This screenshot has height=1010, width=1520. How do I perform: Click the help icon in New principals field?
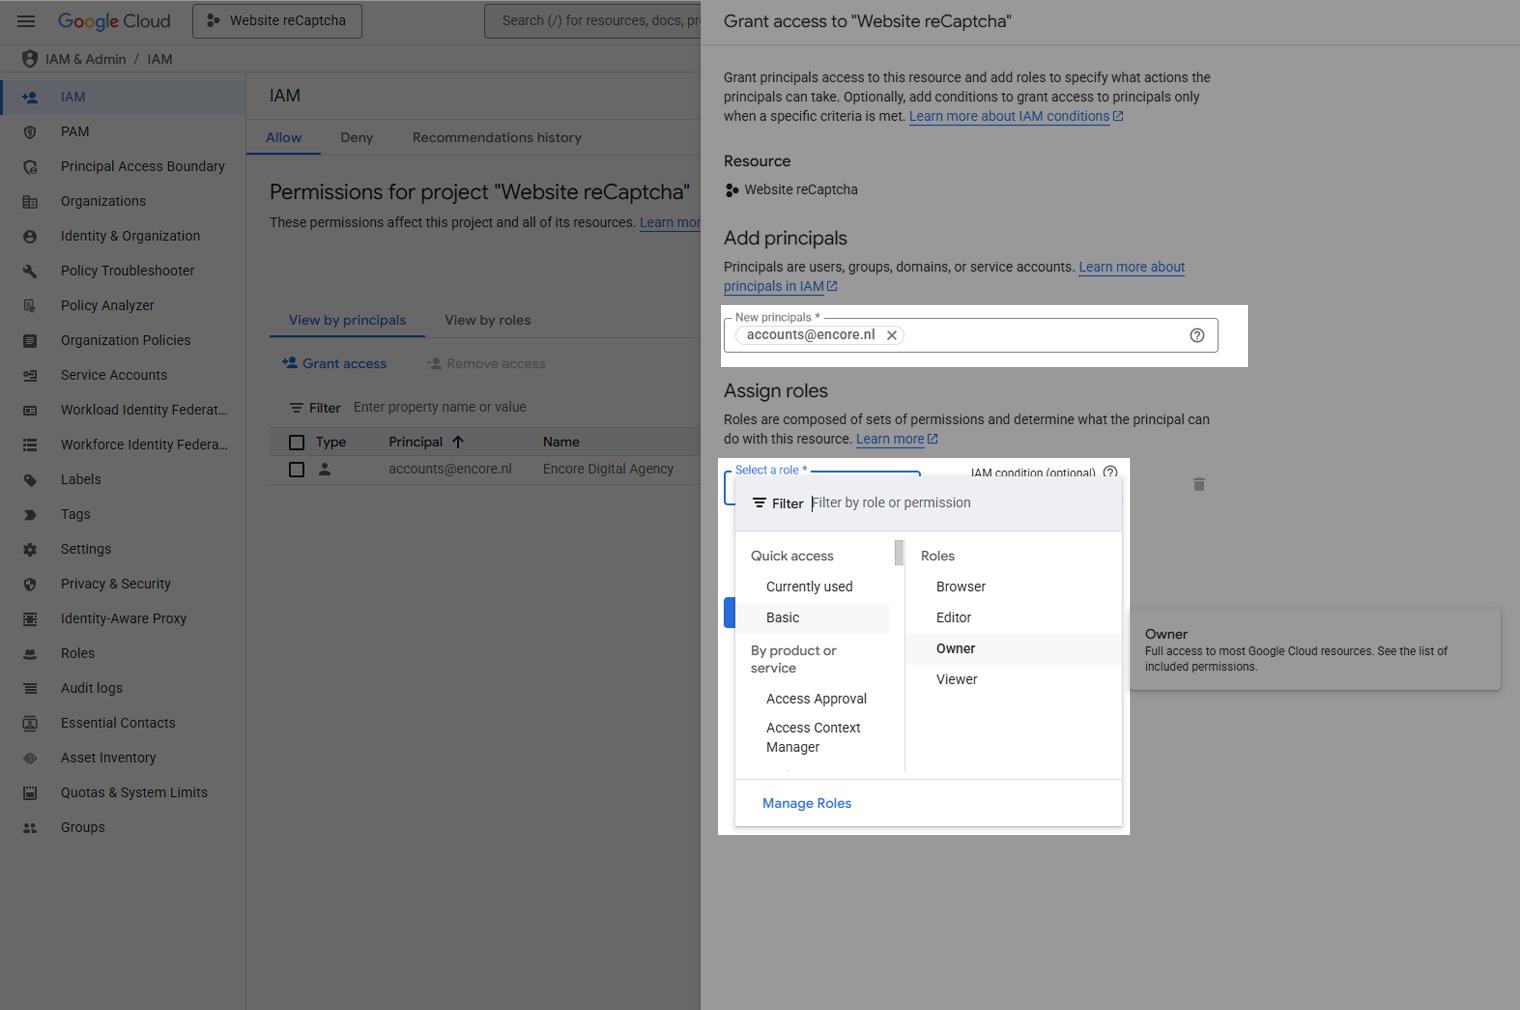1196,335
